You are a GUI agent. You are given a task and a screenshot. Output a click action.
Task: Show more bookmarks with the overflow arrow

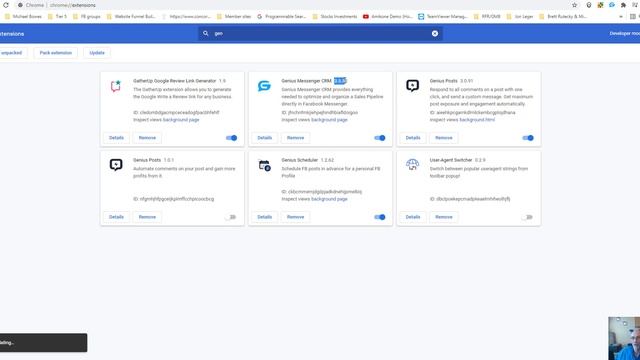[x=621, y=17]
